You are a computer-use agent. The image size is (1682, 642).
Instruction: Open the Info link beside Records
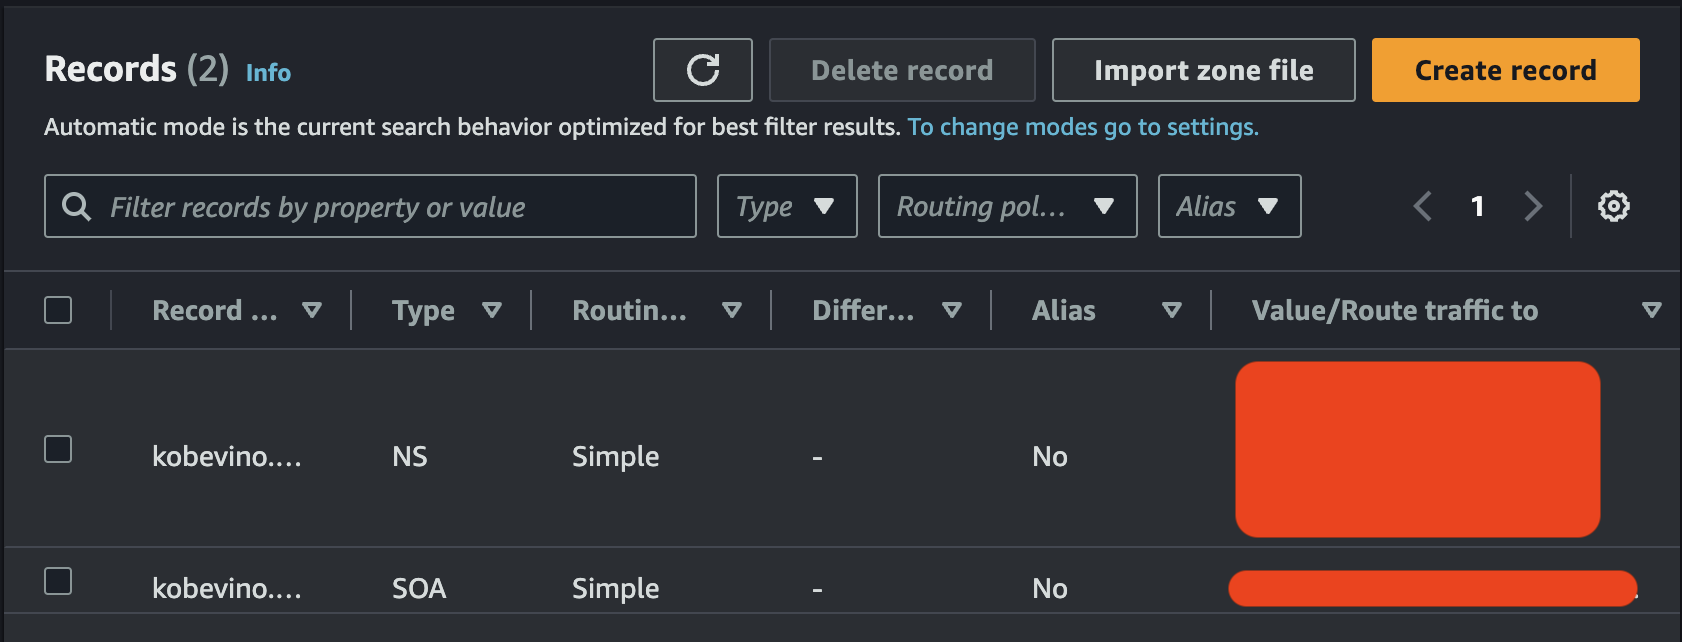pyautogui.click(x=268, y=73)
